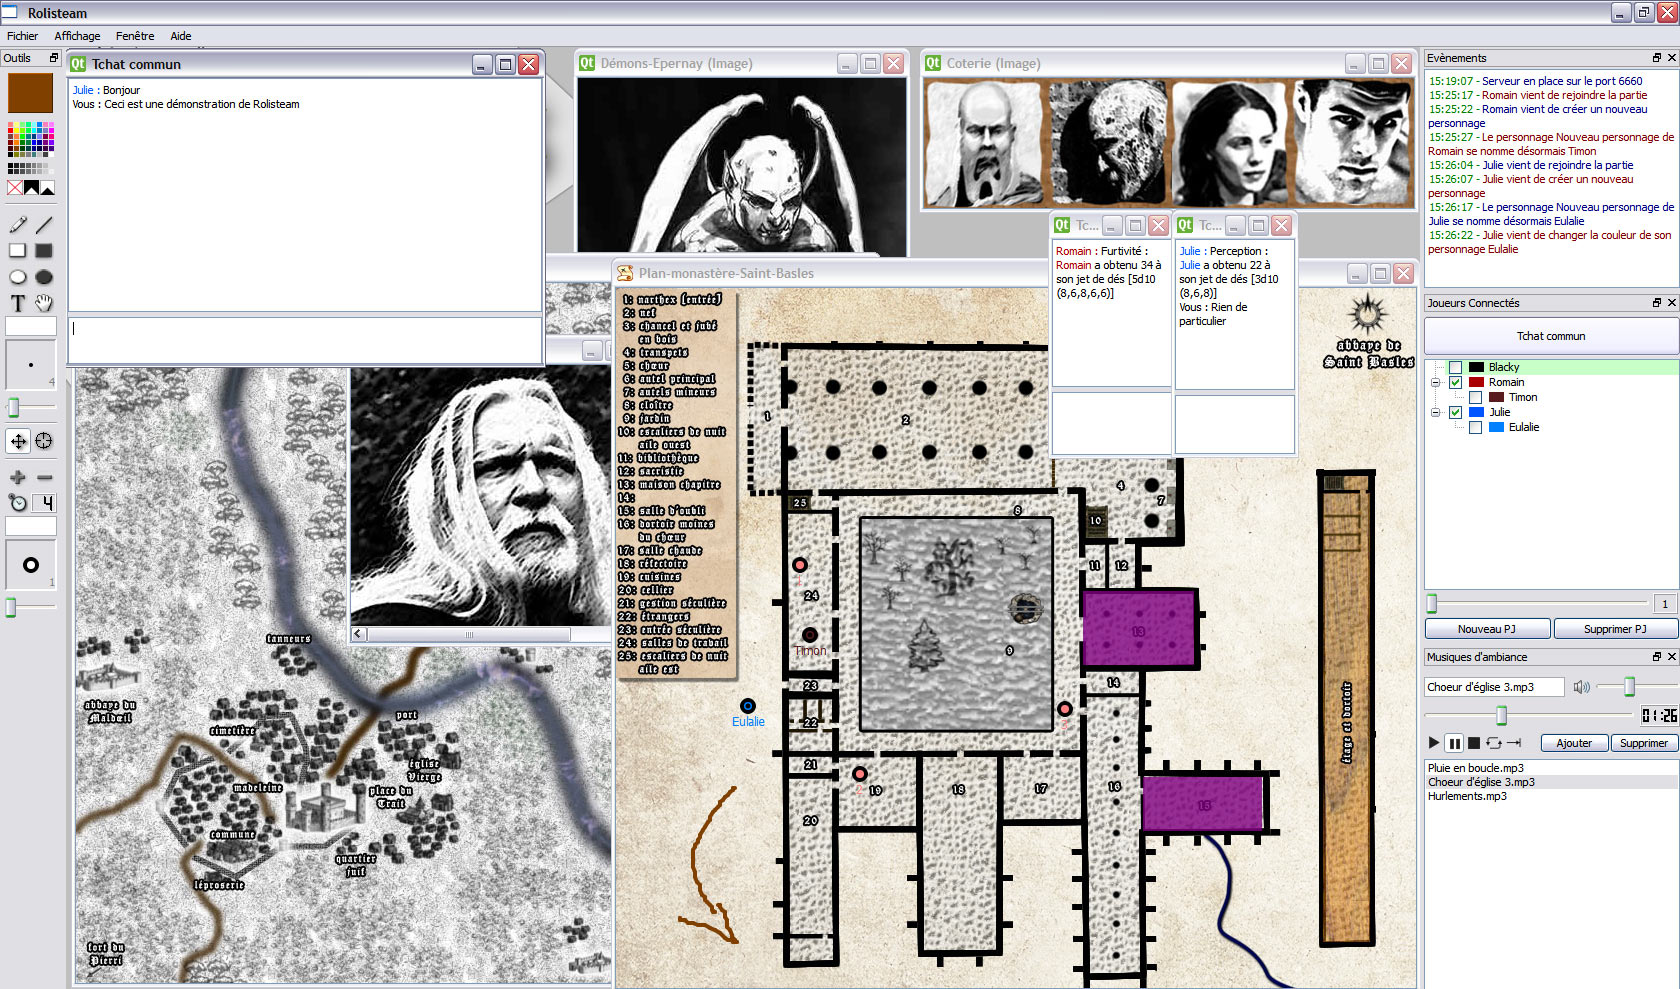Toggle loop playback for ambient music
This screenshot has width=1680, height=989.
[x=1494, y=743]
